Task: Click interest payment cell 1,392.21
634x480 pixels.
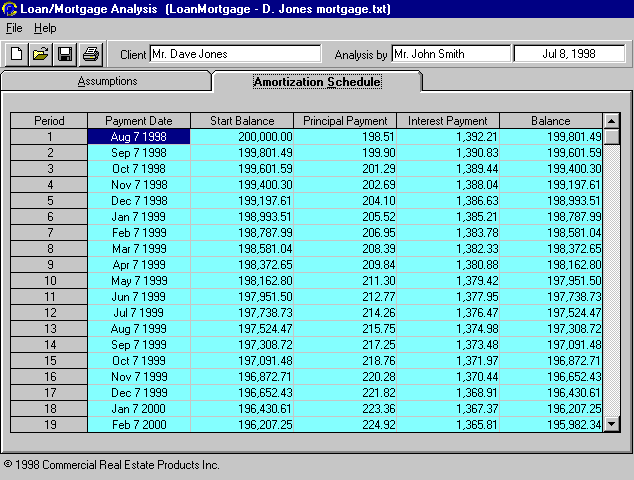Action: pyautogui.click(x=448, y=137)
